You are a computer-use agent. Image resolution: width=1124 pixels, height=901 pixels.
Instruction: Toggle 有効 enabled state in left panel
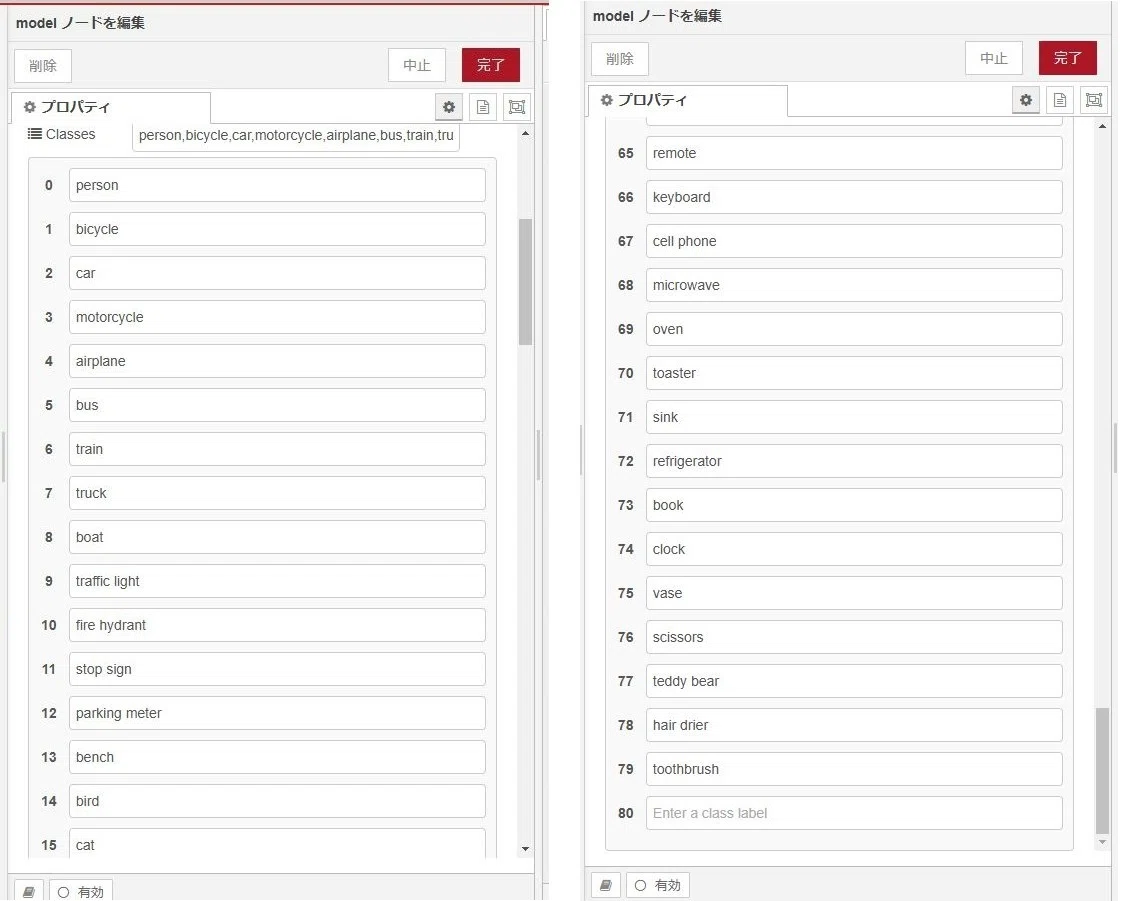point(81,892)
